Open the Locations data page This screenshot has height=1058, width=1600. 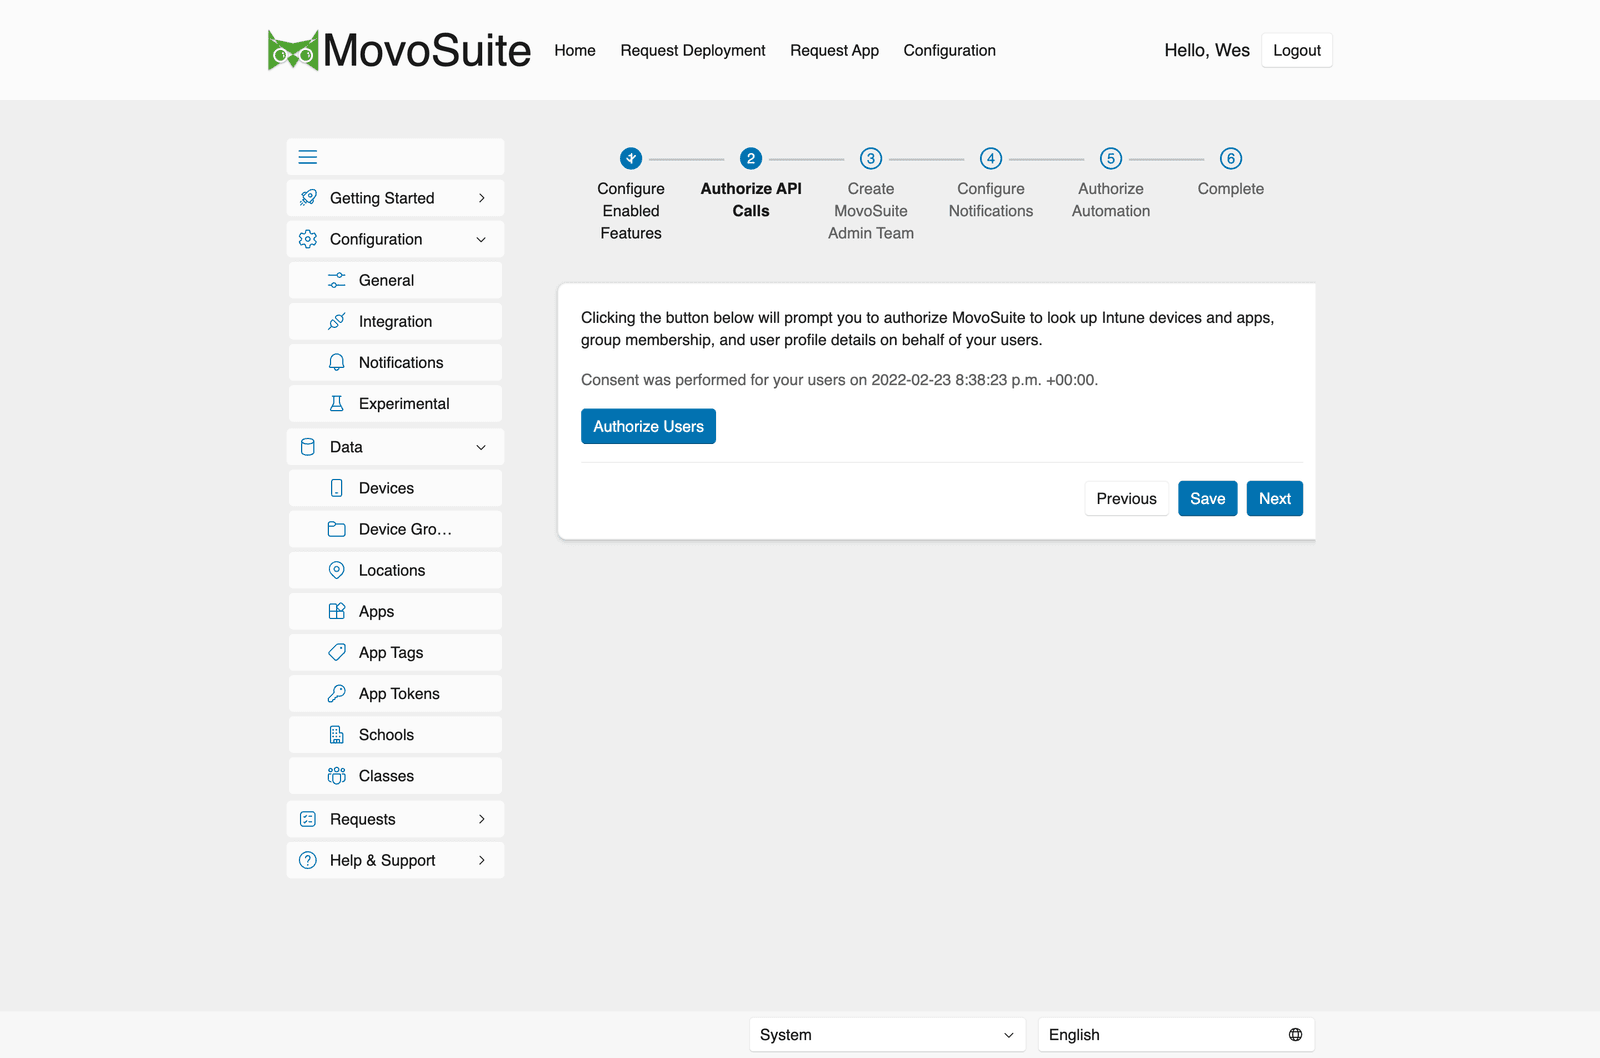click(396, 570)
